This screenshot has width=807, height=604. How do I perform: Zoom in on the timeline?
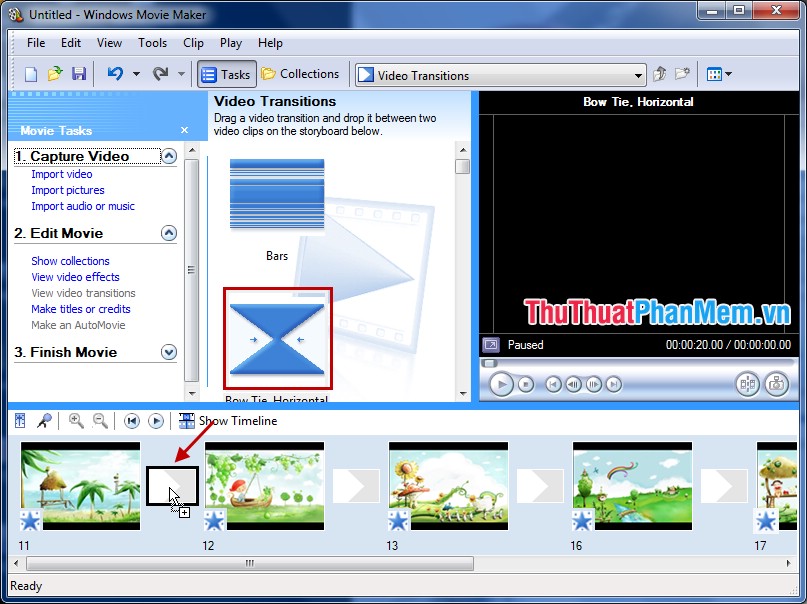(77, 420)
